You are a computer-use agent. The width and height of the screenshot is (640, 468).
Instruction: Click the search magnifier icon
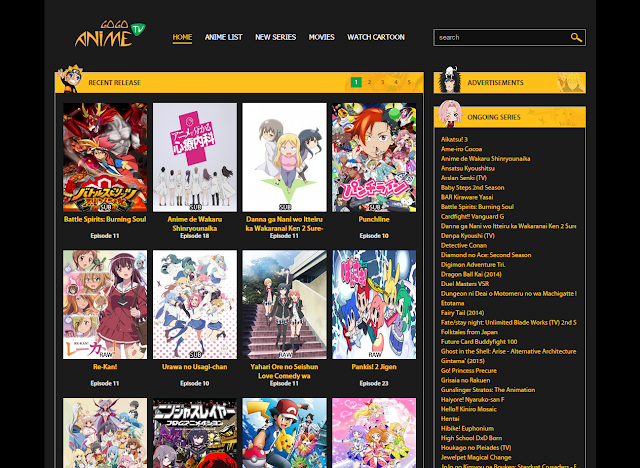576,38
